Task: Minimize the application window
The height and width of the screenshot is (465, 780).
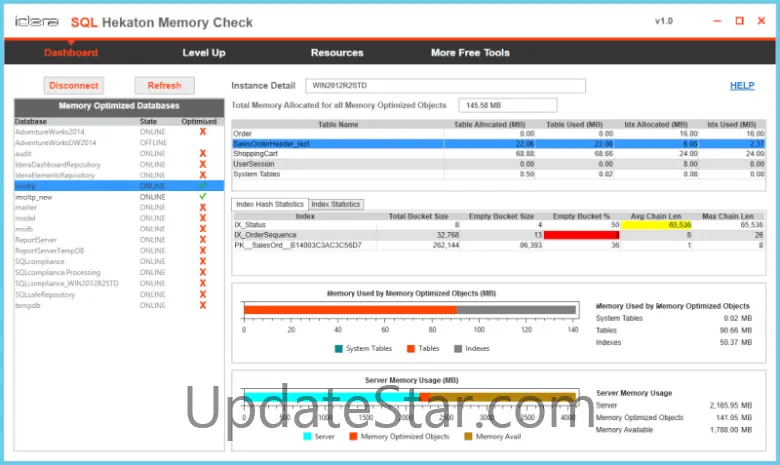Action: (717, 21)
